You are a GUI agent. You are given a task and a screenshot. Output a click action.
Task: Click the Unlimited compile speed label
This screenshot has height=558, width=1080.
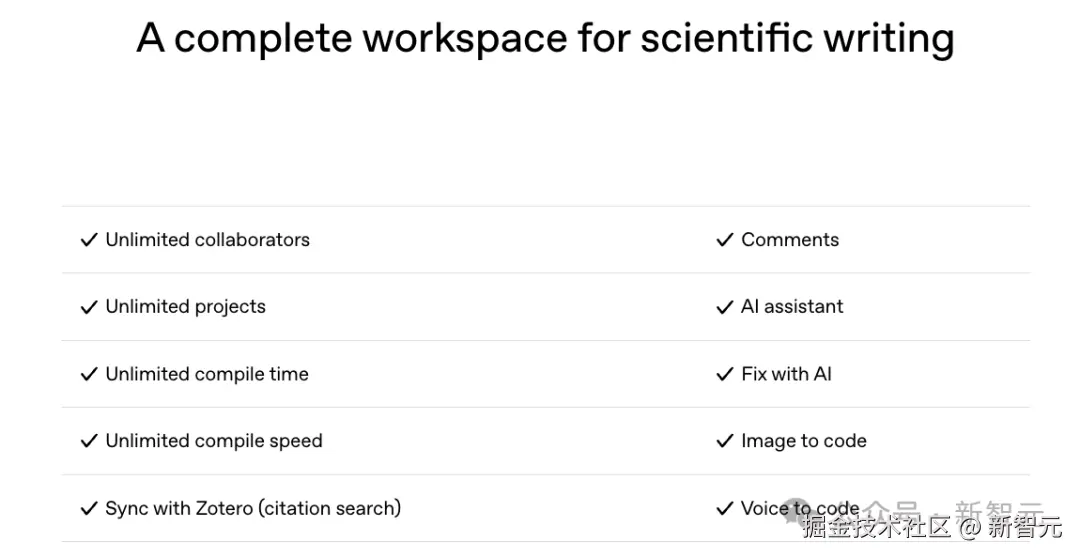(214, 441)
